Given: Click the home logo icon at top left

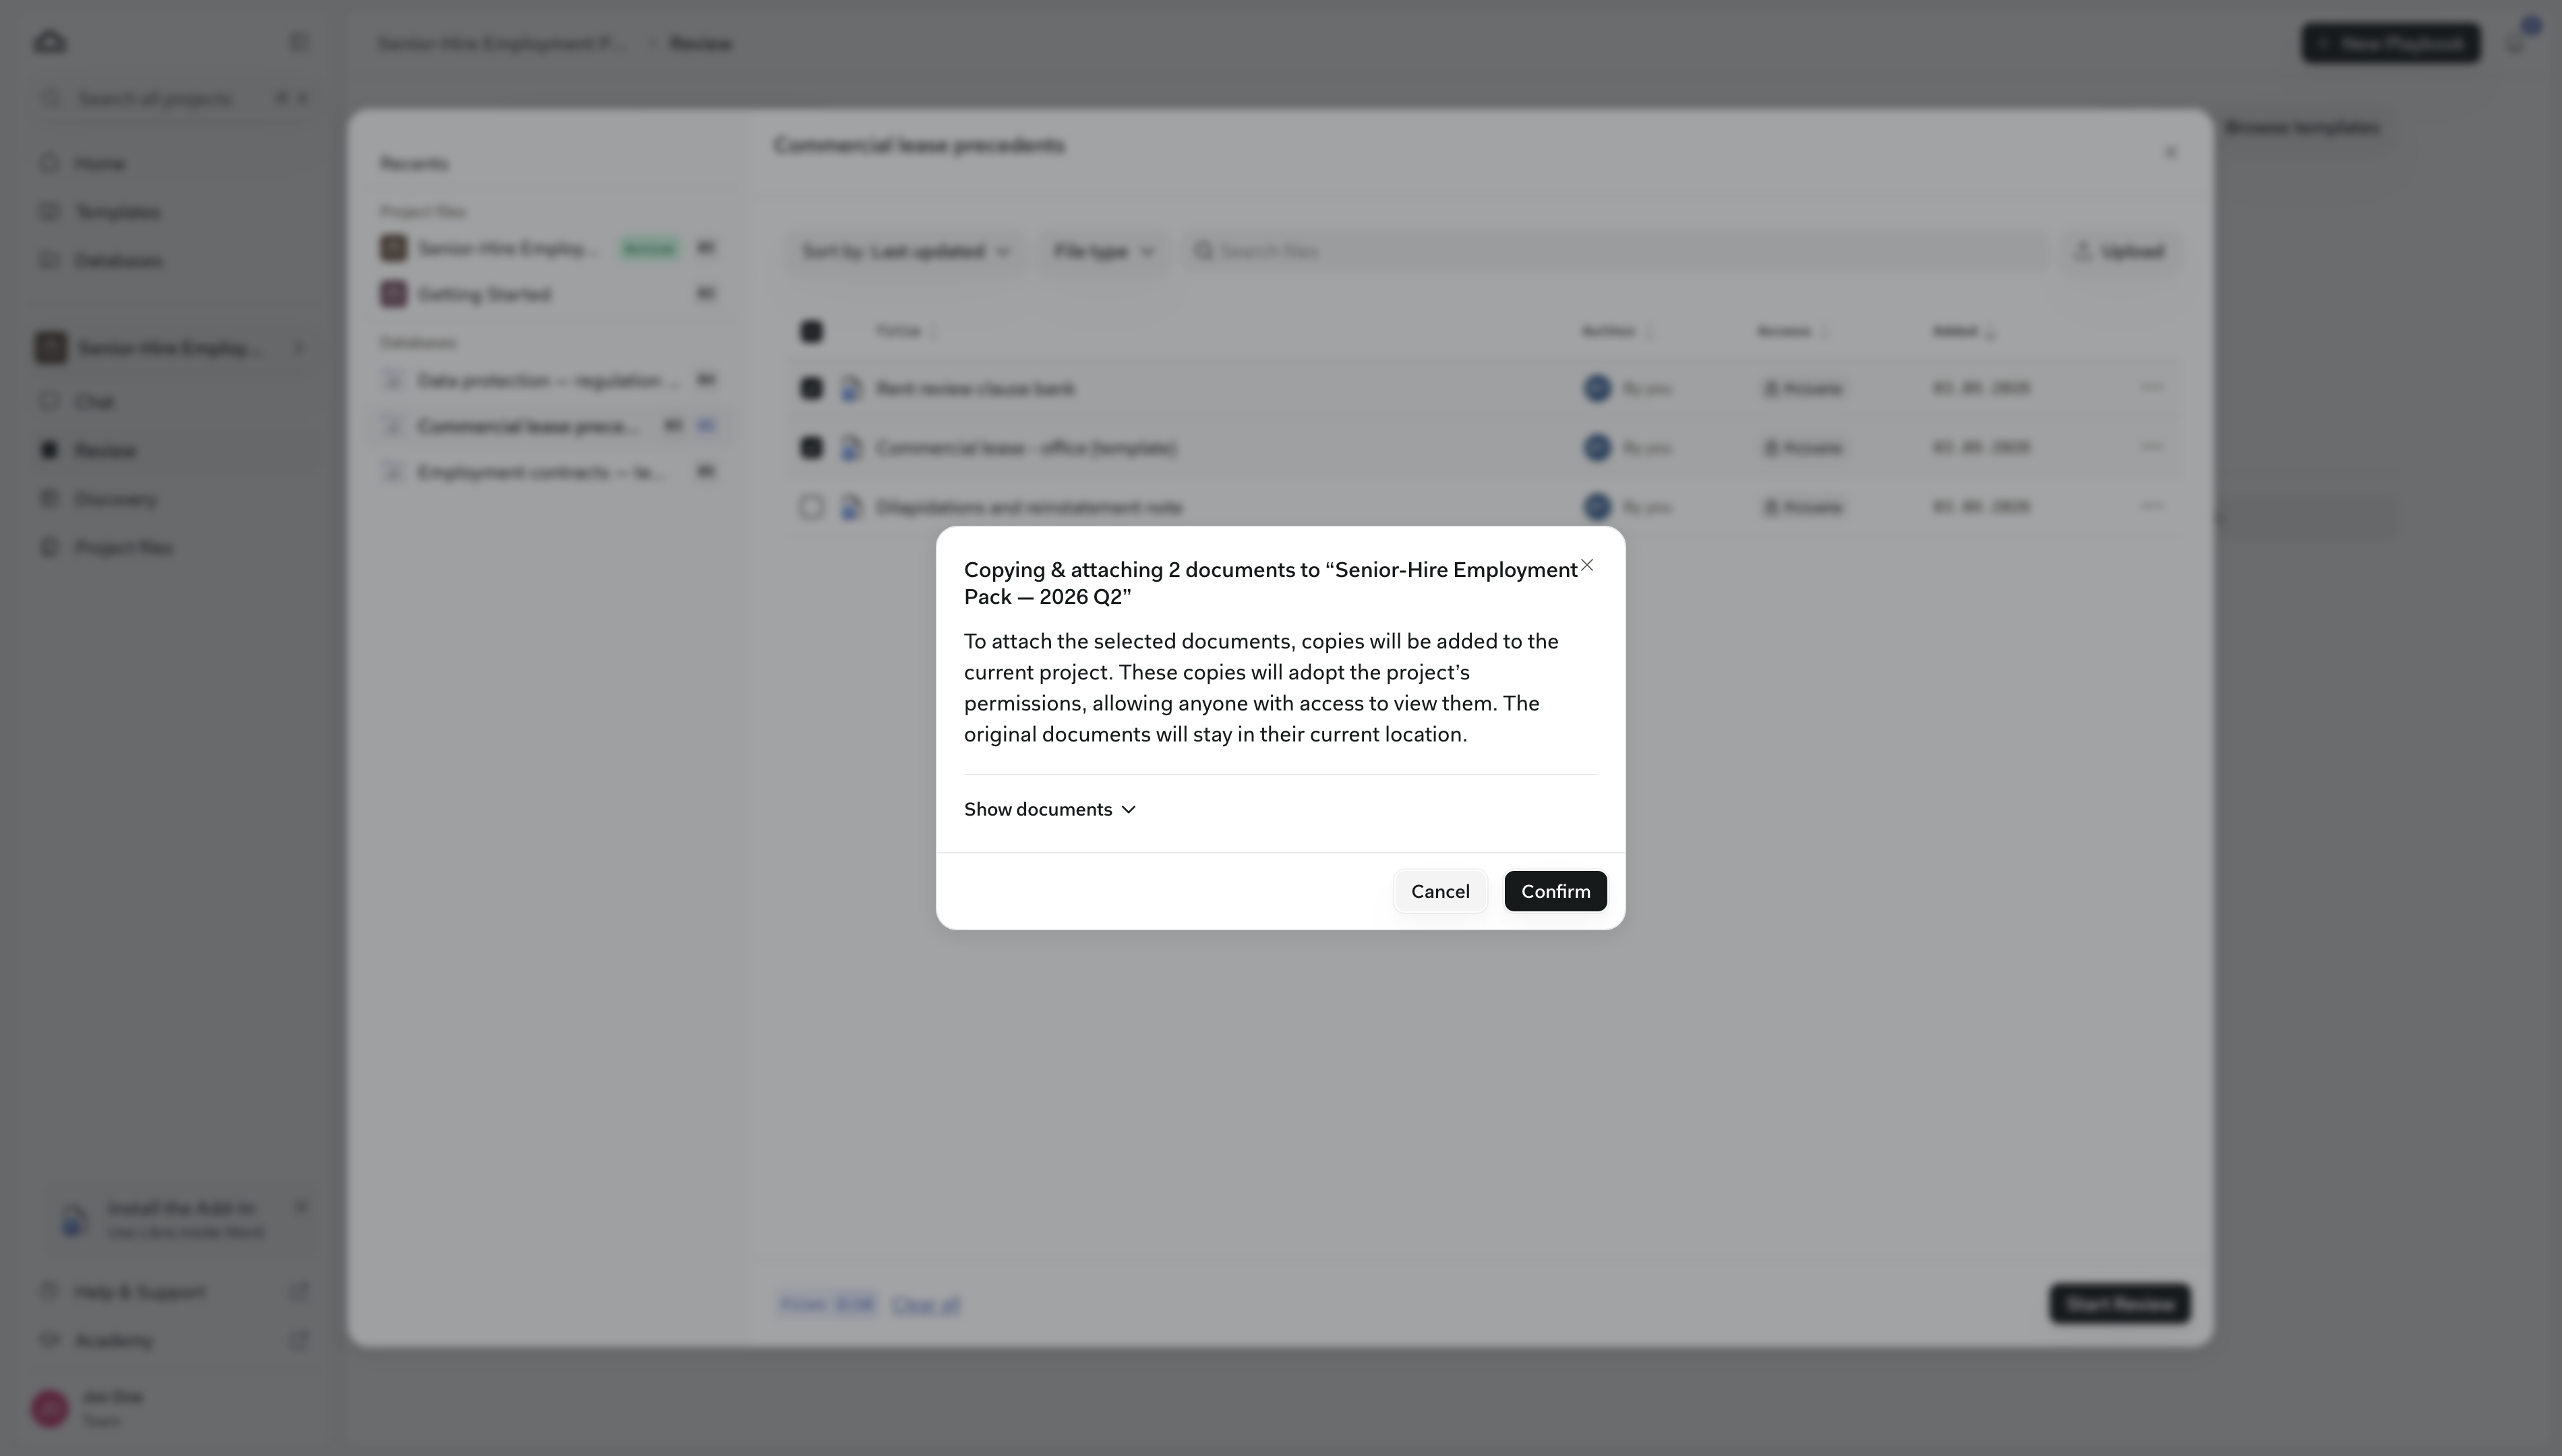Looking at the screenshot, I should pyautogui.click(x=50, y=43).
